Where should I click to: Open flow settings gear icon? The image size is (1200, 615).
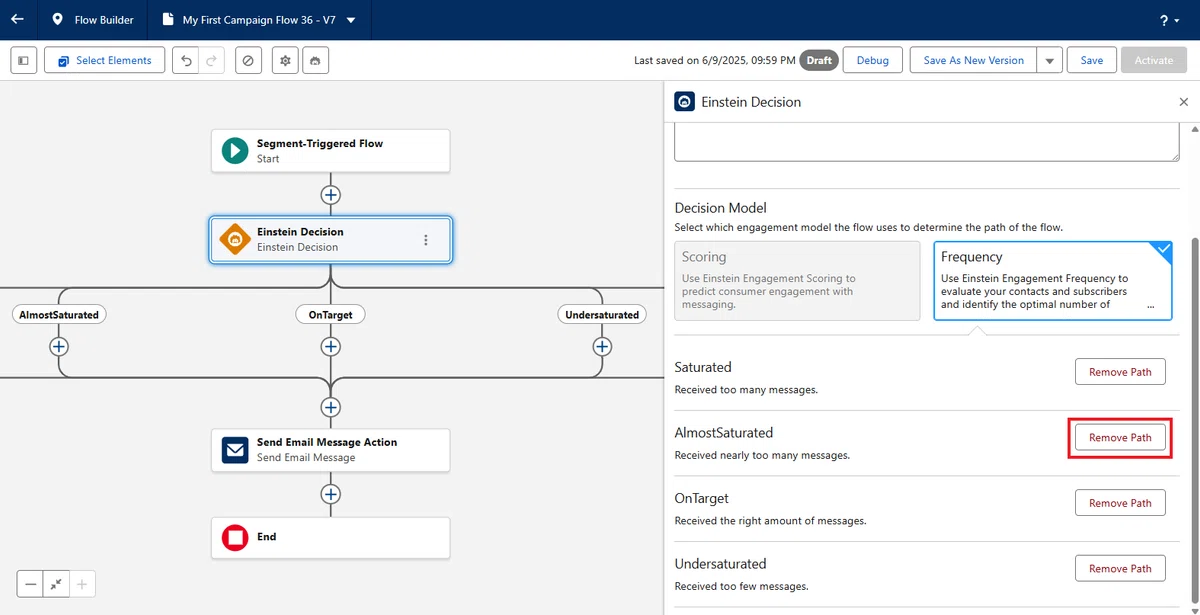[286, 60]
